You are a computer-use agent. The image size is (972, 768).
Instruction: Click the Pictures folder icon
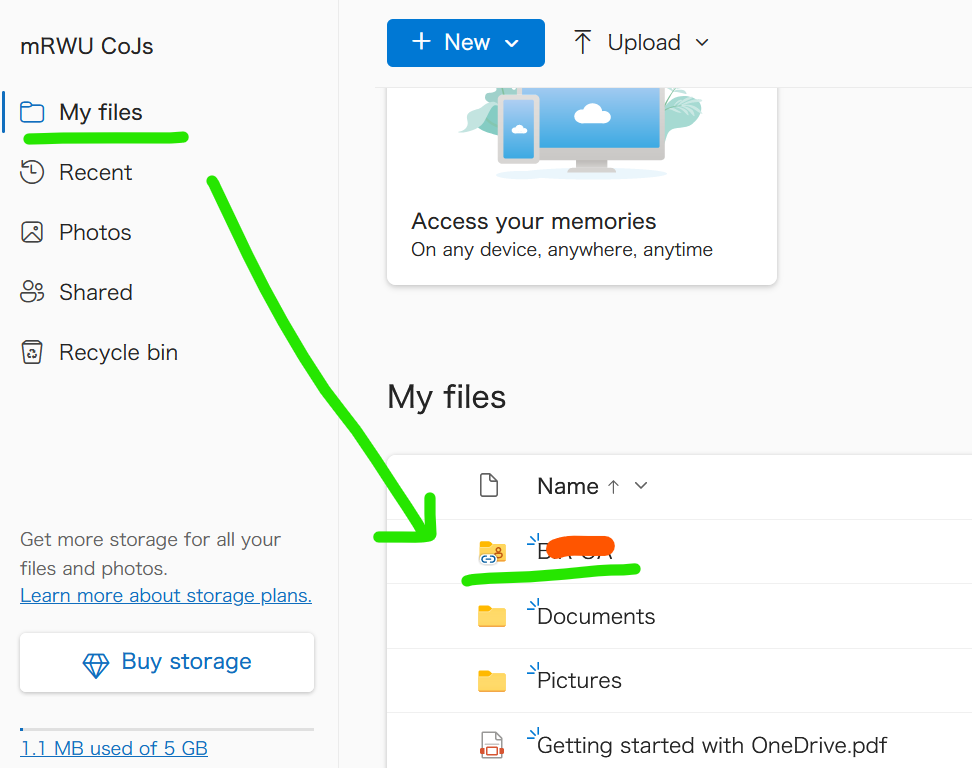click(x=492, y=681)
